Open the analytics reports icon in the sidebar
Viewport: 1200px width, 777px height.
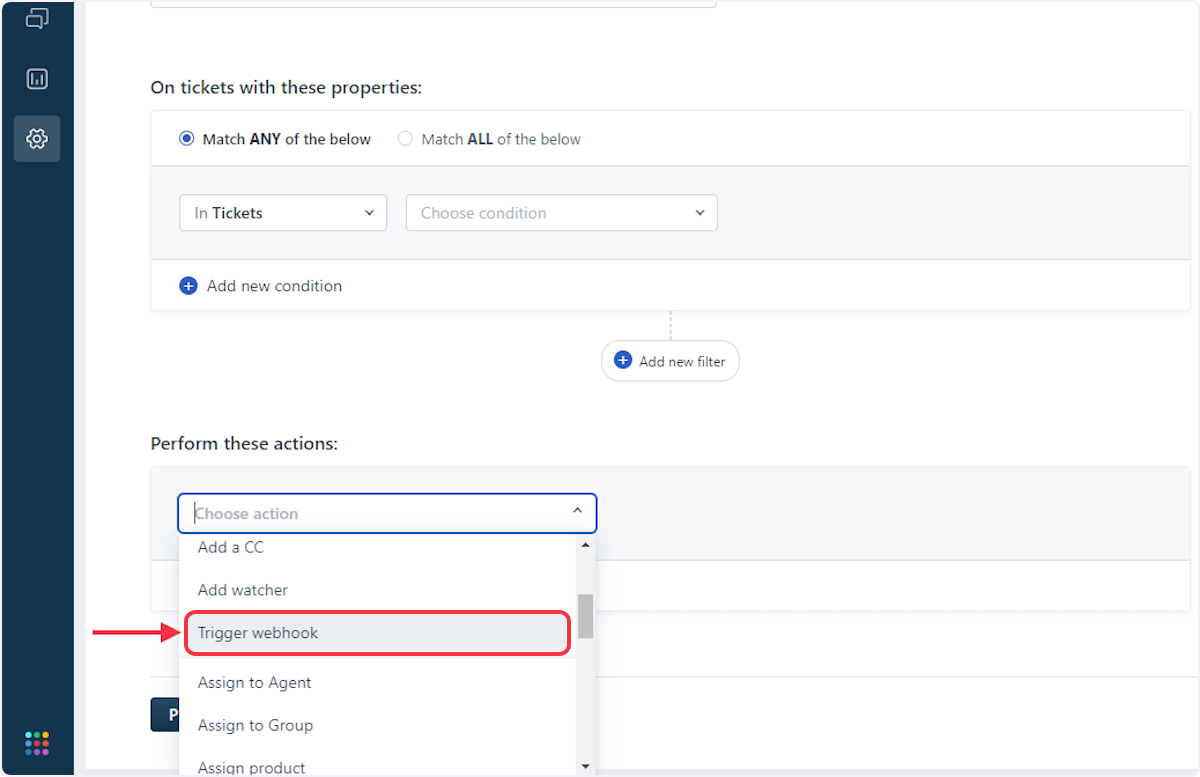tap(37, 78)
